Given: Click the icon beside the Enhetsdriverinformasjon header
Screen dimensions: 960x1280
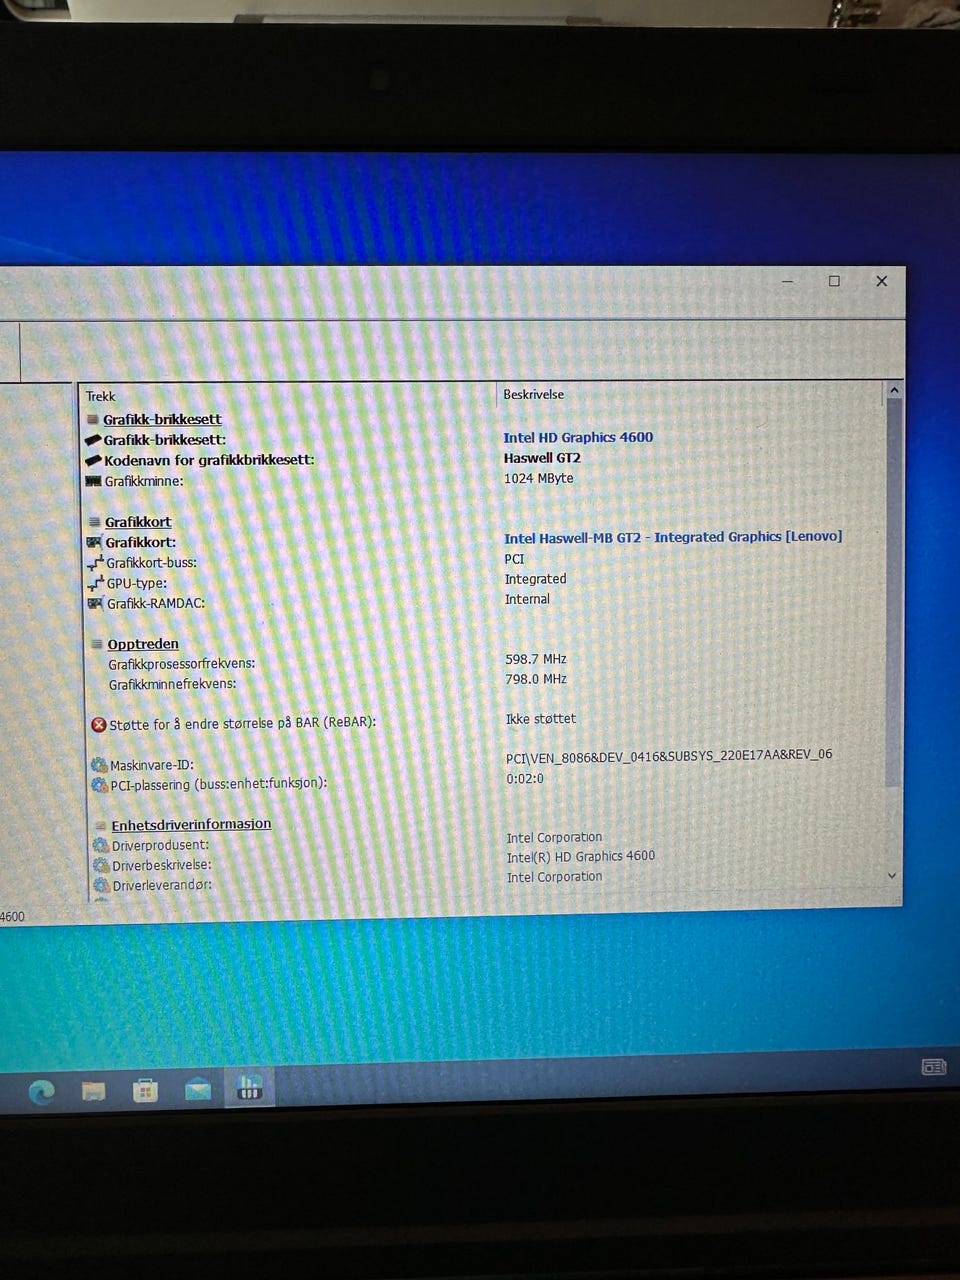Looking at the screenshot, I should click(101, 825).
